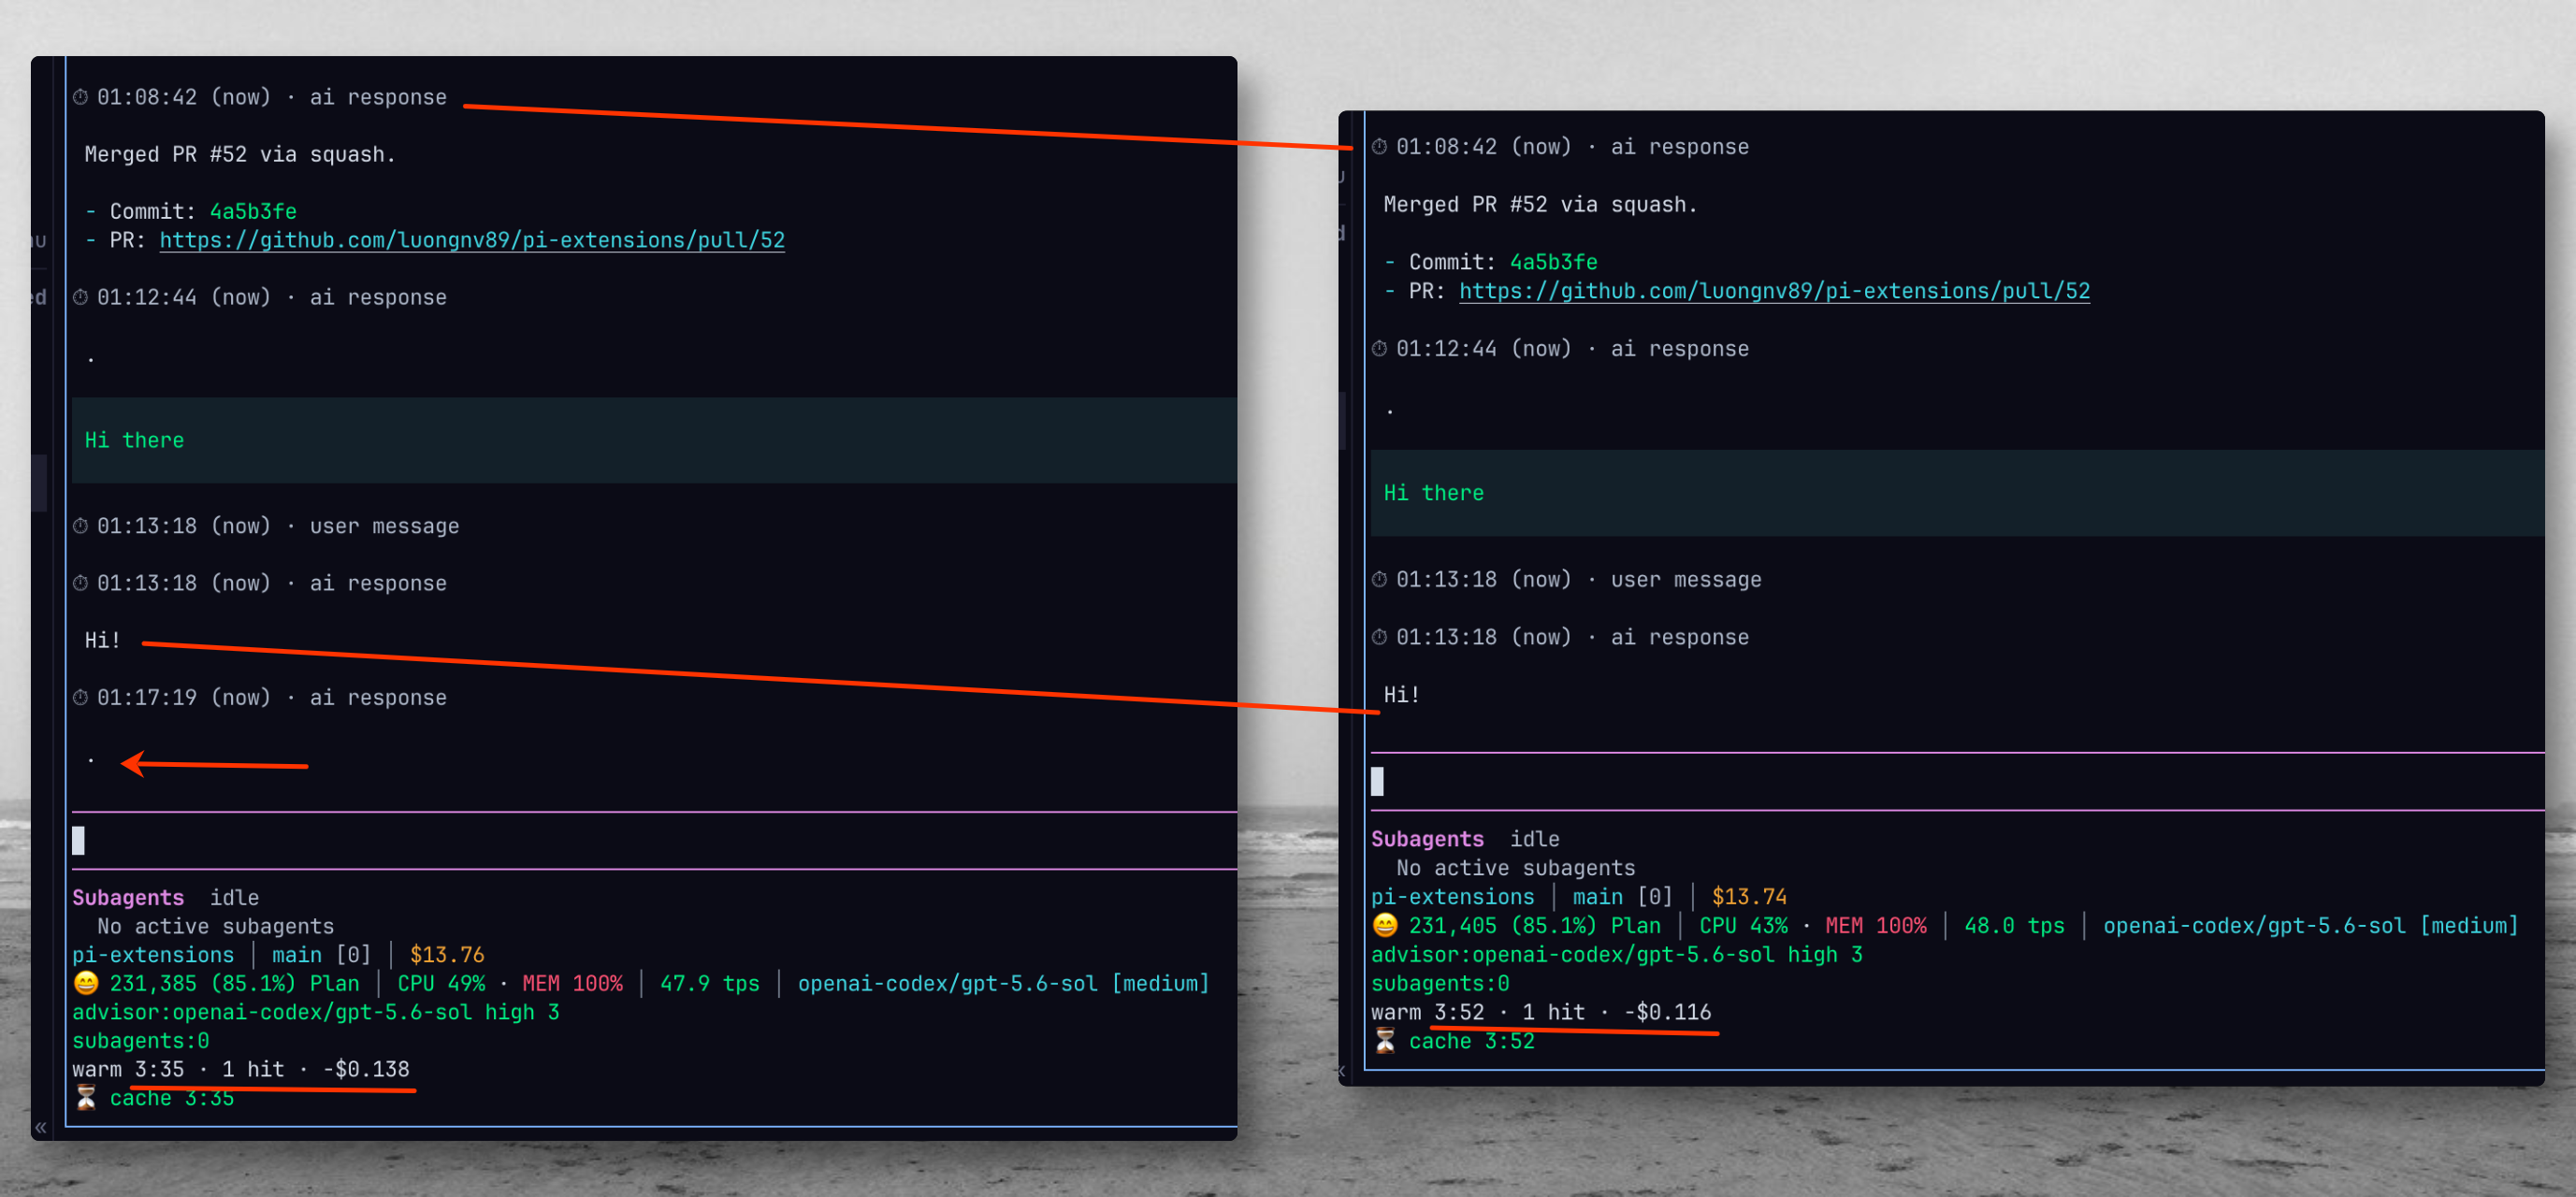Click commit hash 4a5b3fe in left terminal

(x=253, y=211)
